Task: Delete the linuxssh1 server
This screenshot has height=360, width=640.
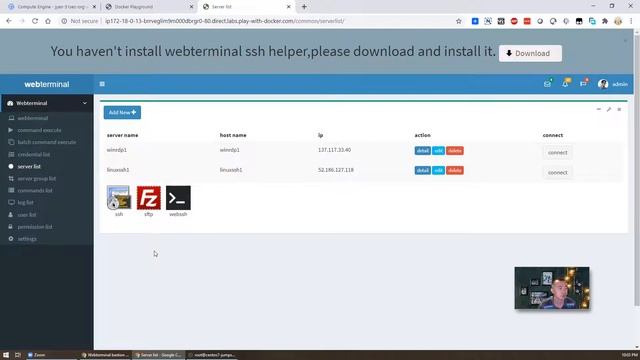Action: pos(455,170)
